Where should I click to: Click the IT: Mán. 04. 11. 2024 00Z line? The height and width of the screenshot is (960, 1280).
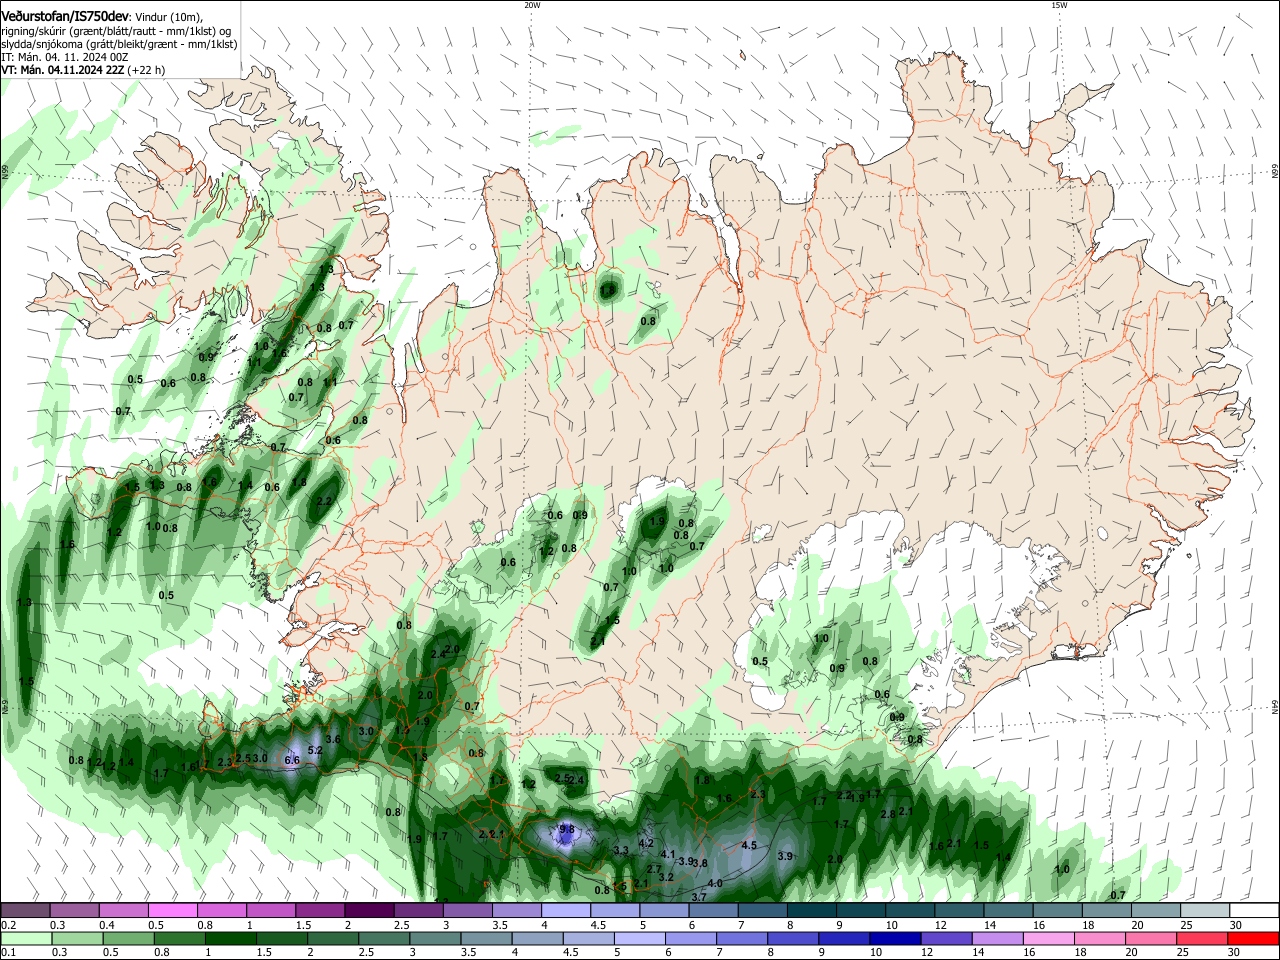pyautogui.click(x=67, y=57)
